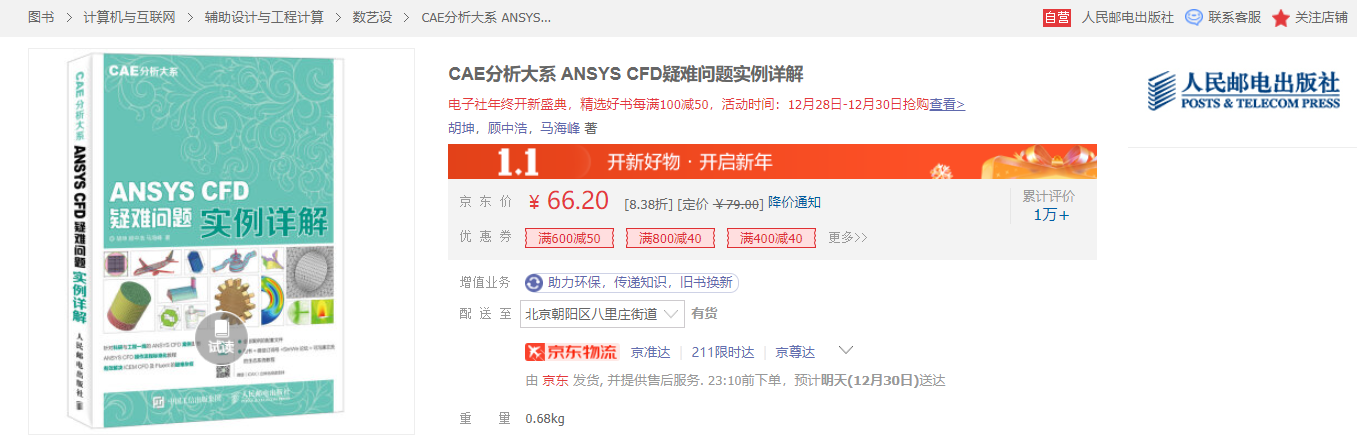Click the 0.68kg weight value
Screen dimensions: 1357x437
point(545,418)
